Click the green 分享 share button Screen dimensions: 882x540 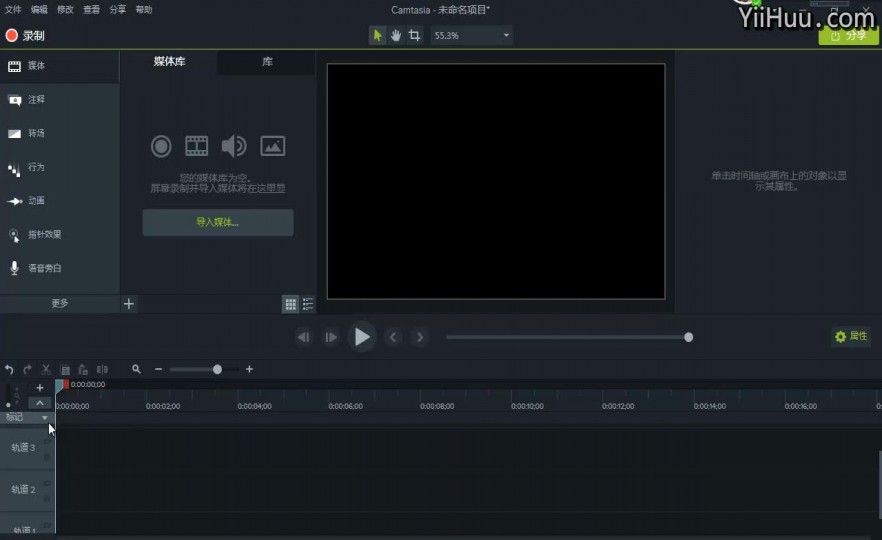pyautogui.click(x=848, y=35)
